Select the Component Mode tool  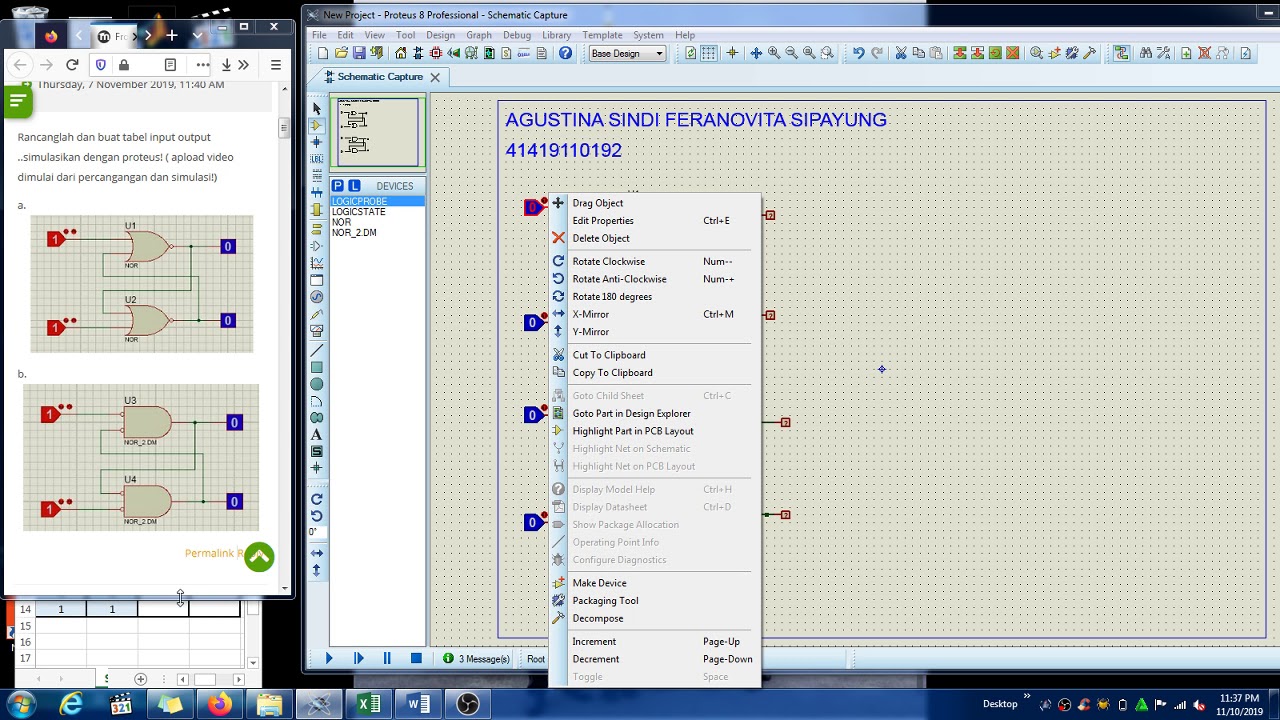click(317, 125)
